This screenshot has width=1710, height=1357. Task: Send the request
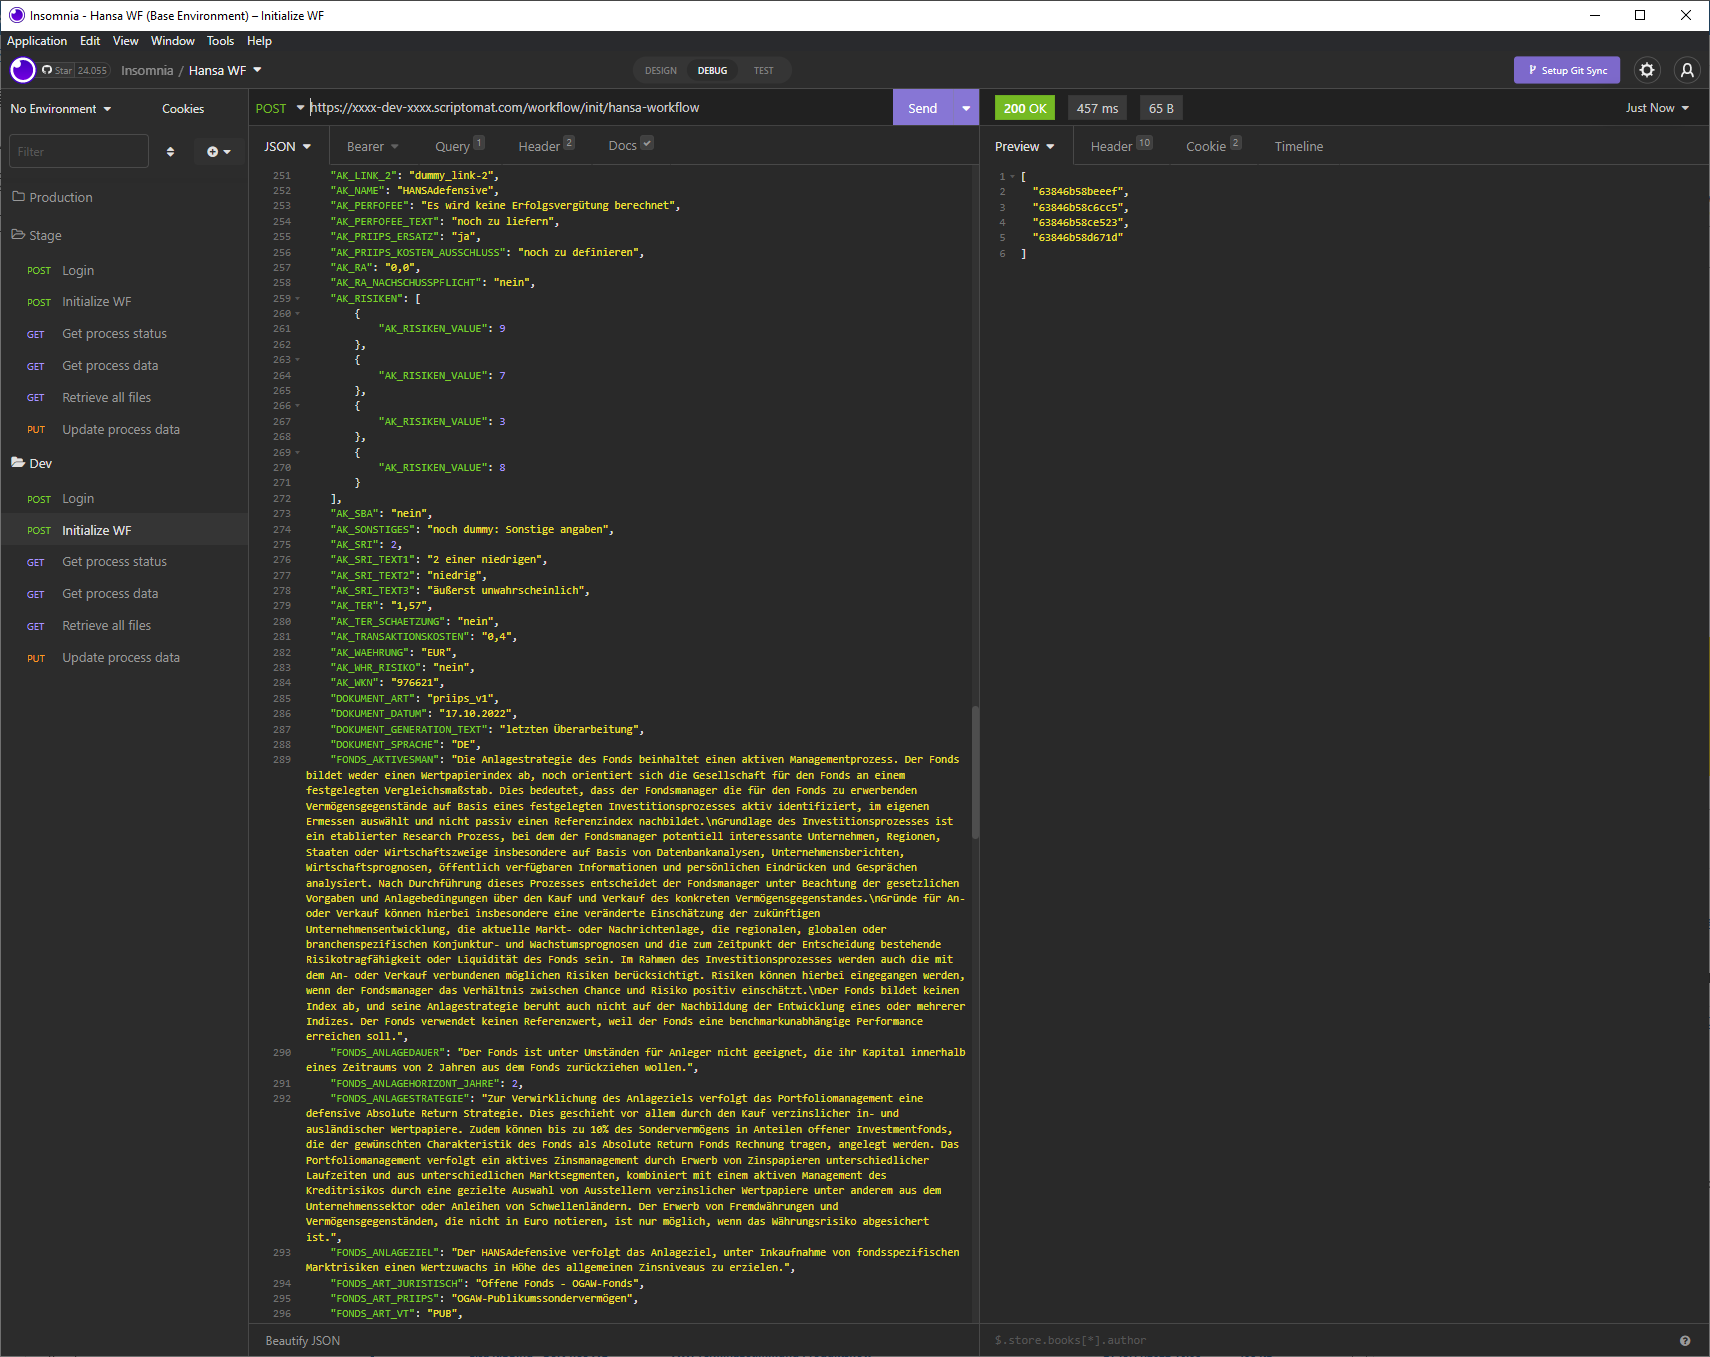tap(922, 108)
